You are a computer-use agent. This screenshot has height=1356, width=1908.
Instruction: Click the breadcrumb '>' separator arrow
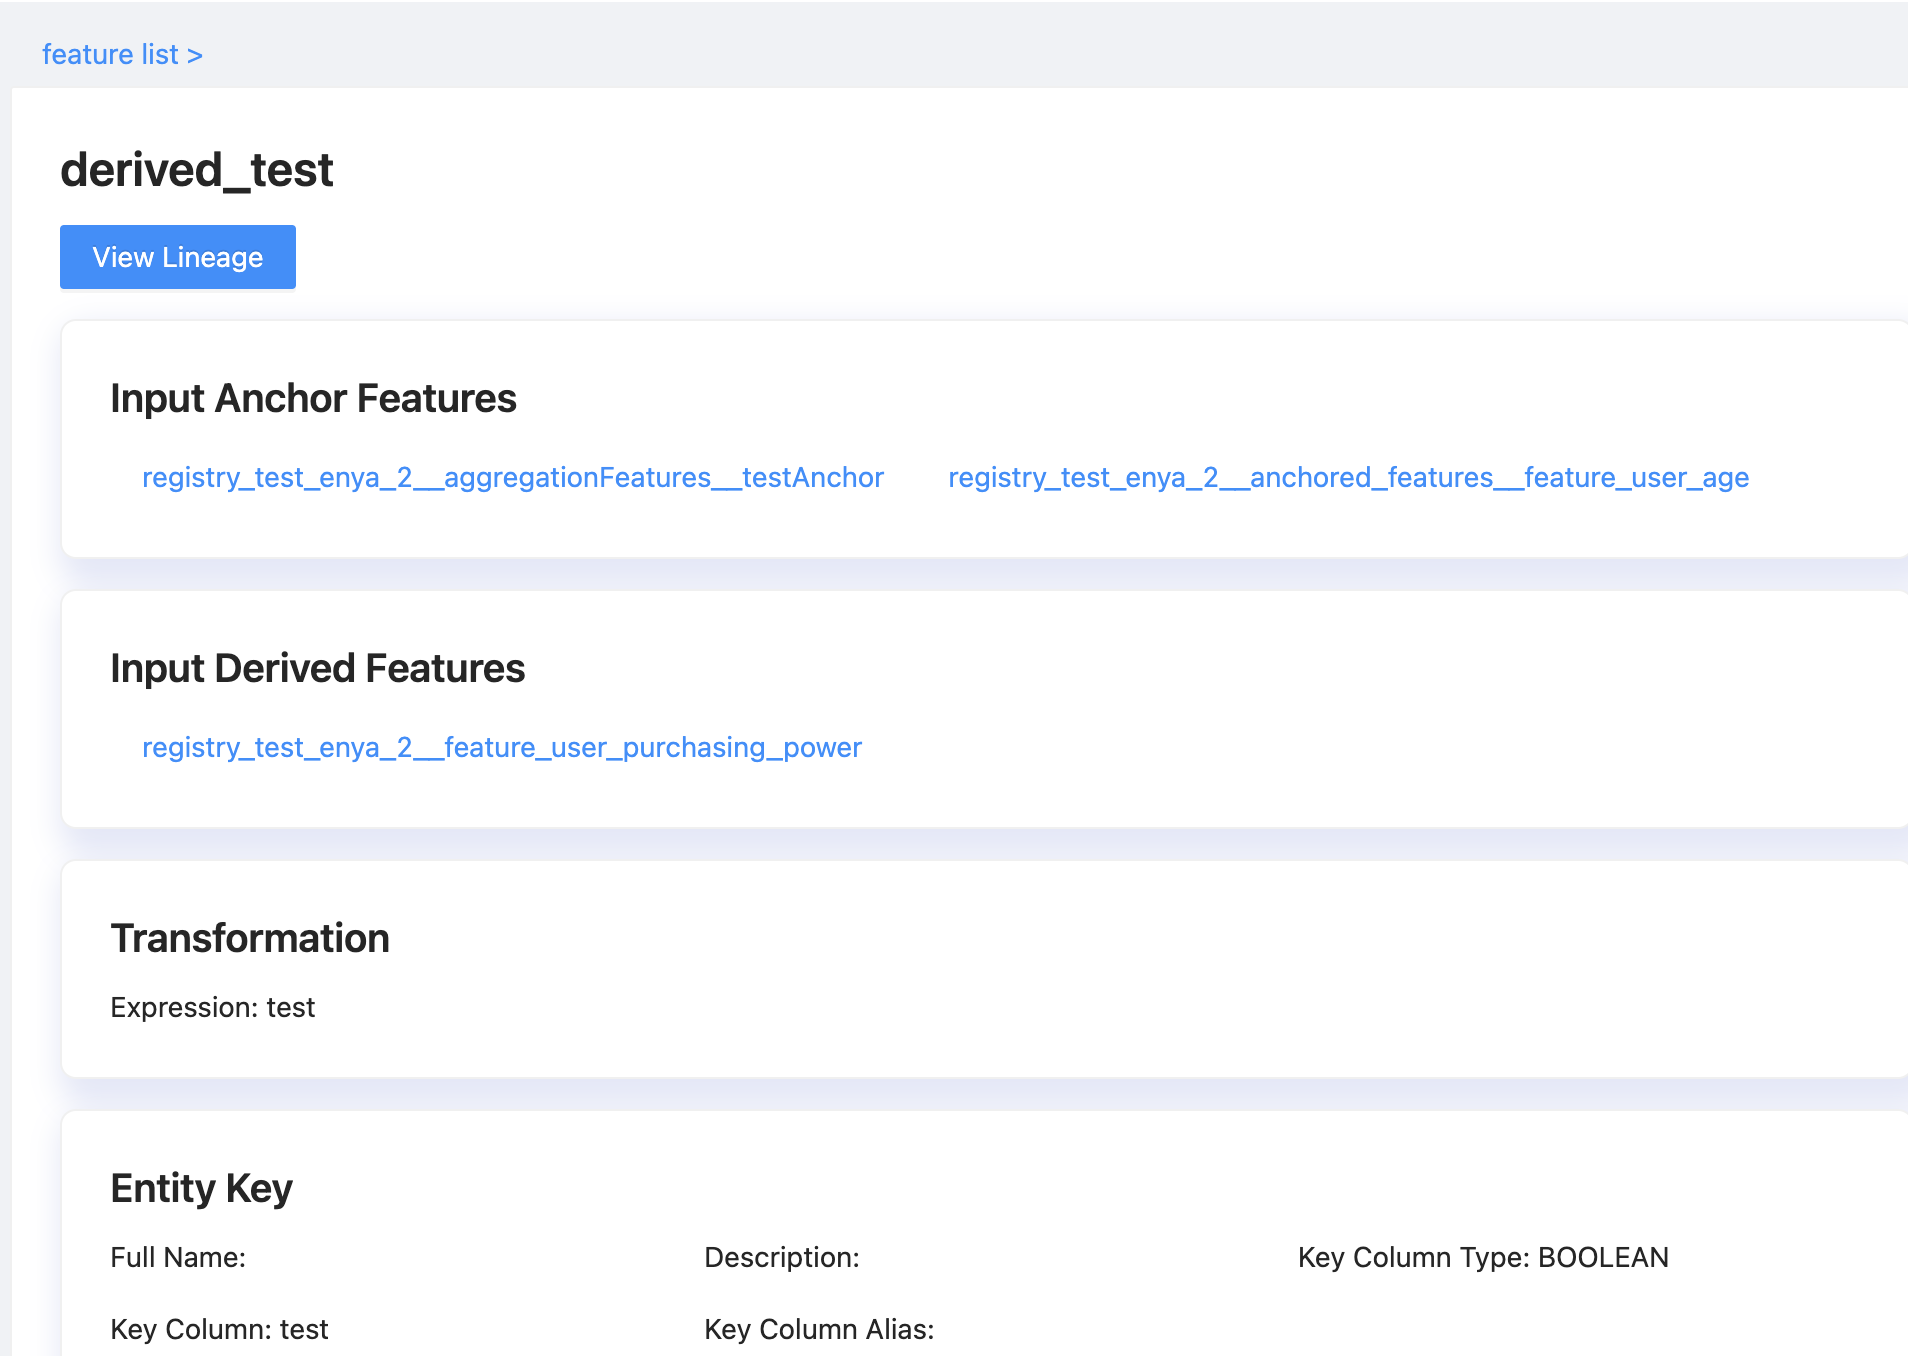point(195,55)
